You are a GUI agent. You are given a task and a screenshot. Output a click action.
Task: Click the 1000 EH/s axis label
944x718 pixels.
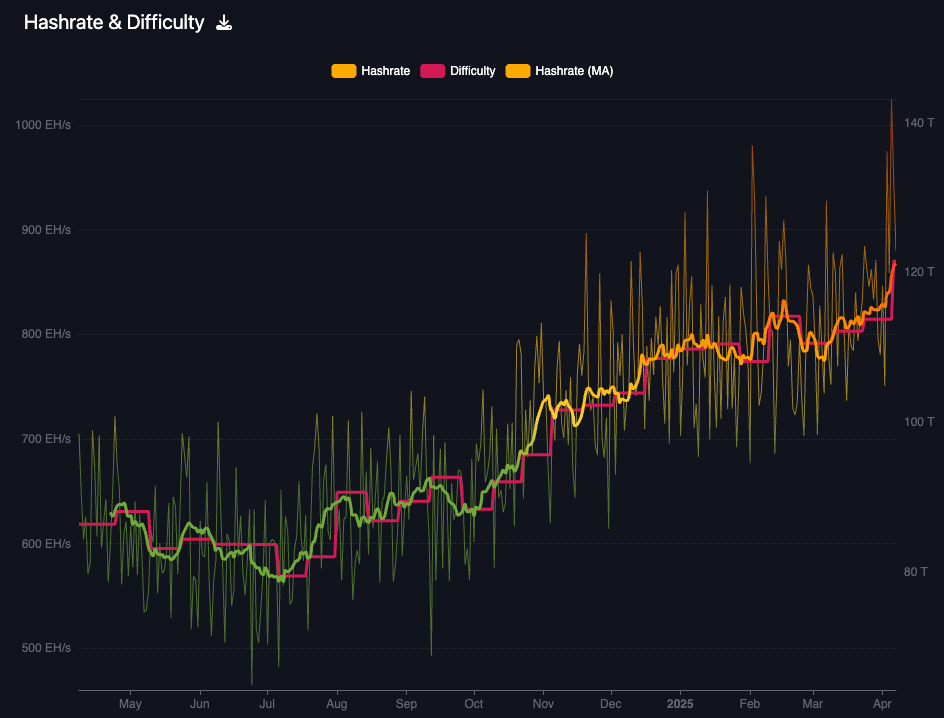coord(43,125)
